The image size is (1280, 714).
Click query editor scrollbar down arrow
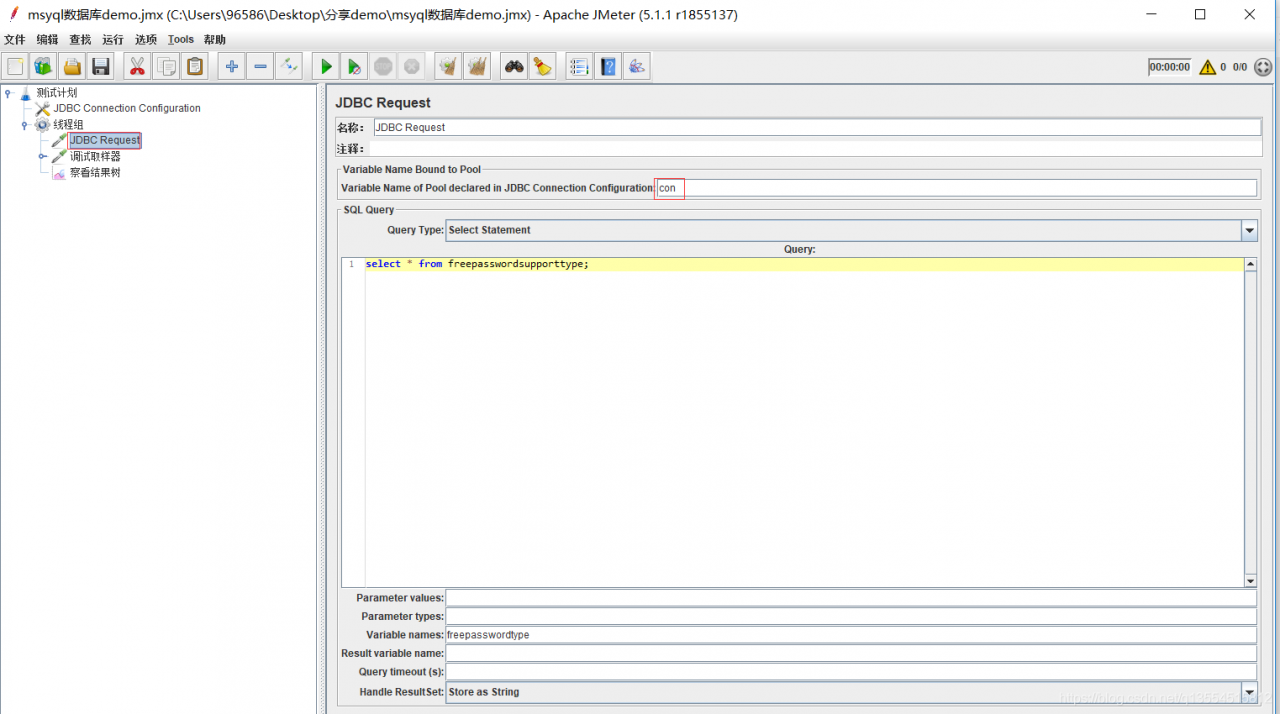[1250, 581]
